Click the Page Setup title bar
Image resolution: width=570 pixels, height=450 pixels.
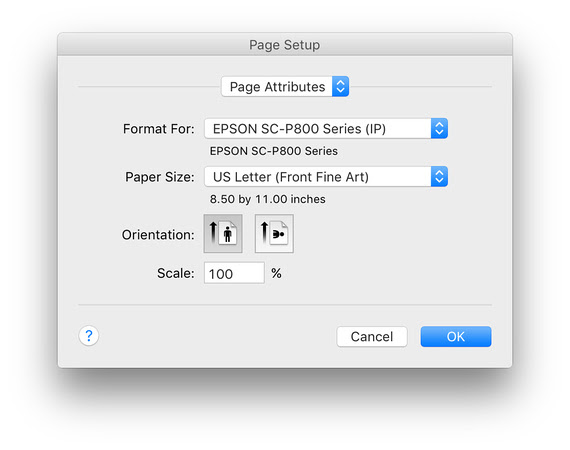(285, 44)
